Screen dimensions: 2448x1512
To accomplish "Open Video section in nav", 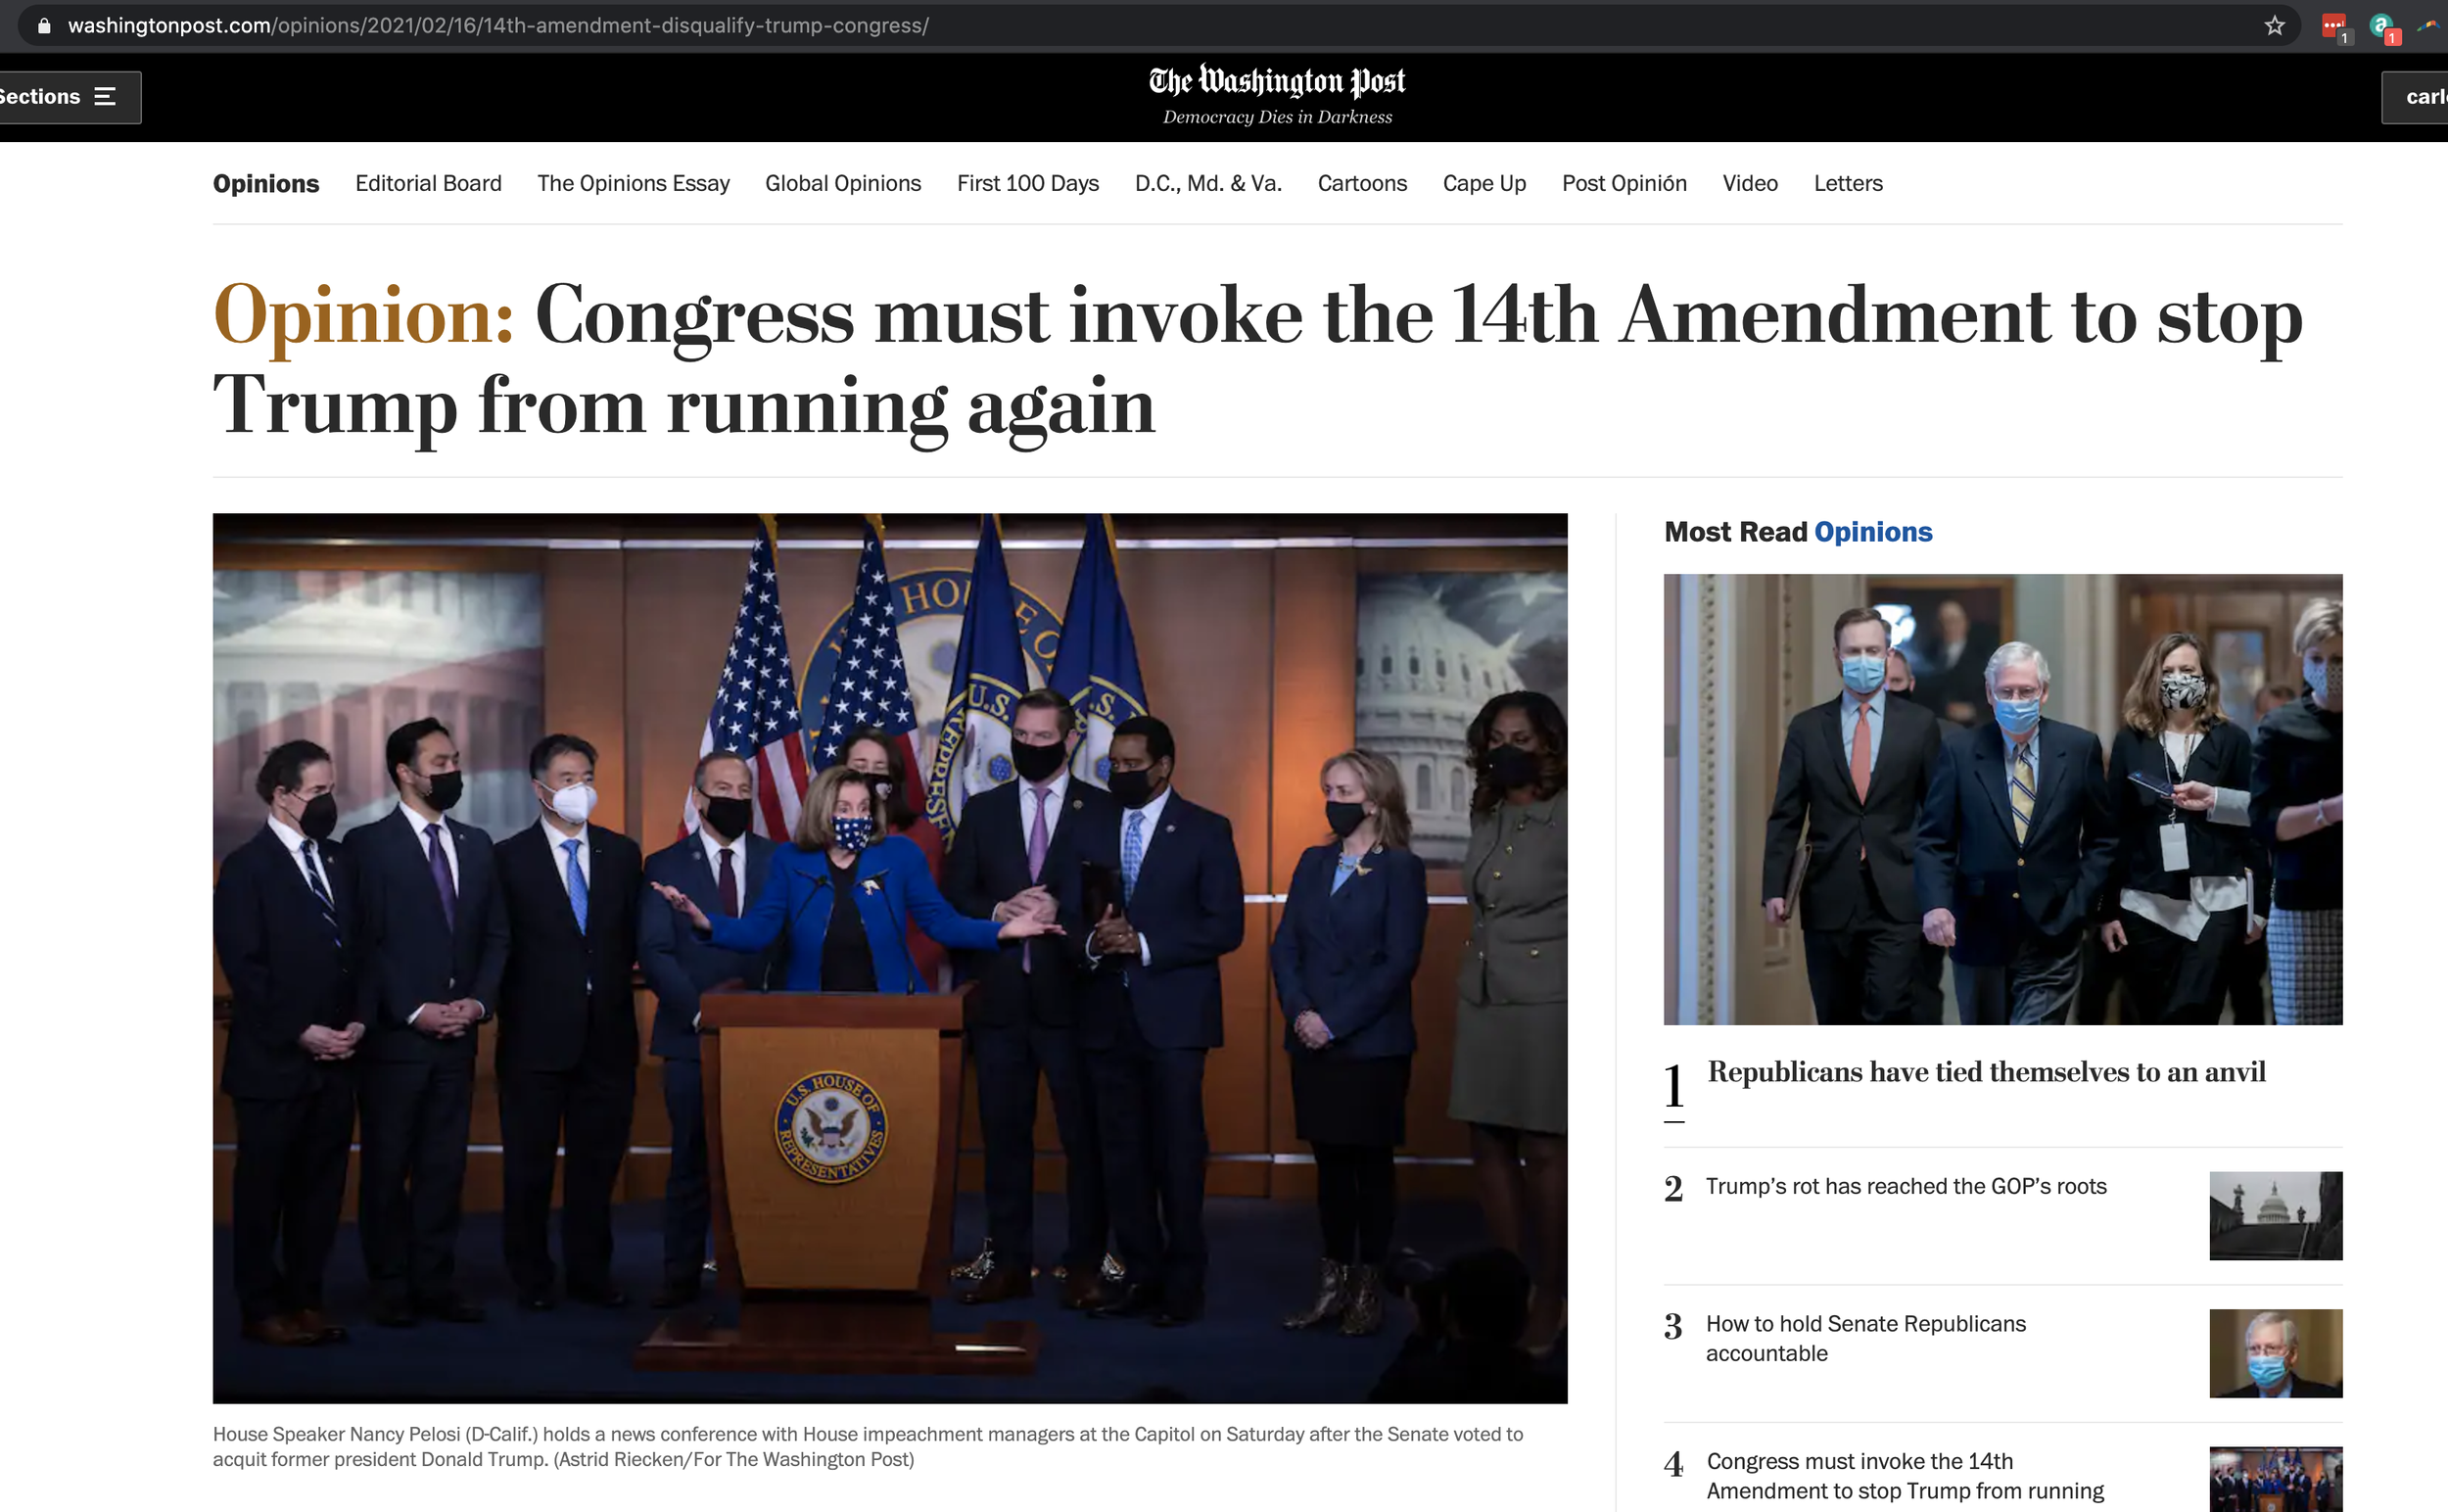I will pos(1750,184).
